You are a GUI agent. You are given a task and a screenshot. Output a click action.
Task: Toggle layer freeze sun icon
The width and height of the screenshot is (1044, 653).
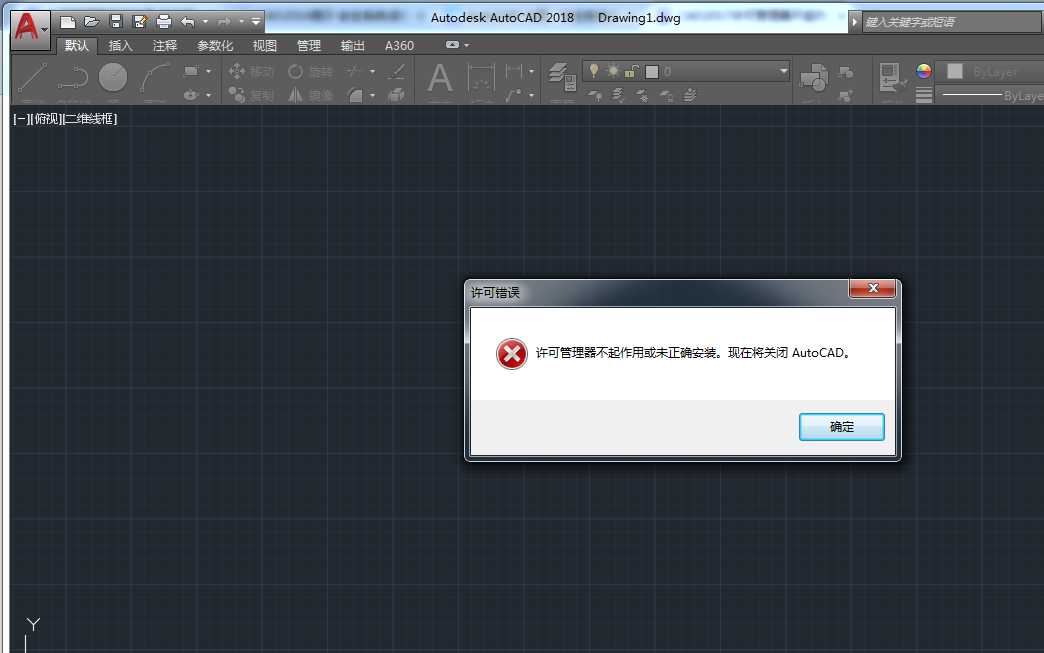click(613, 71)
